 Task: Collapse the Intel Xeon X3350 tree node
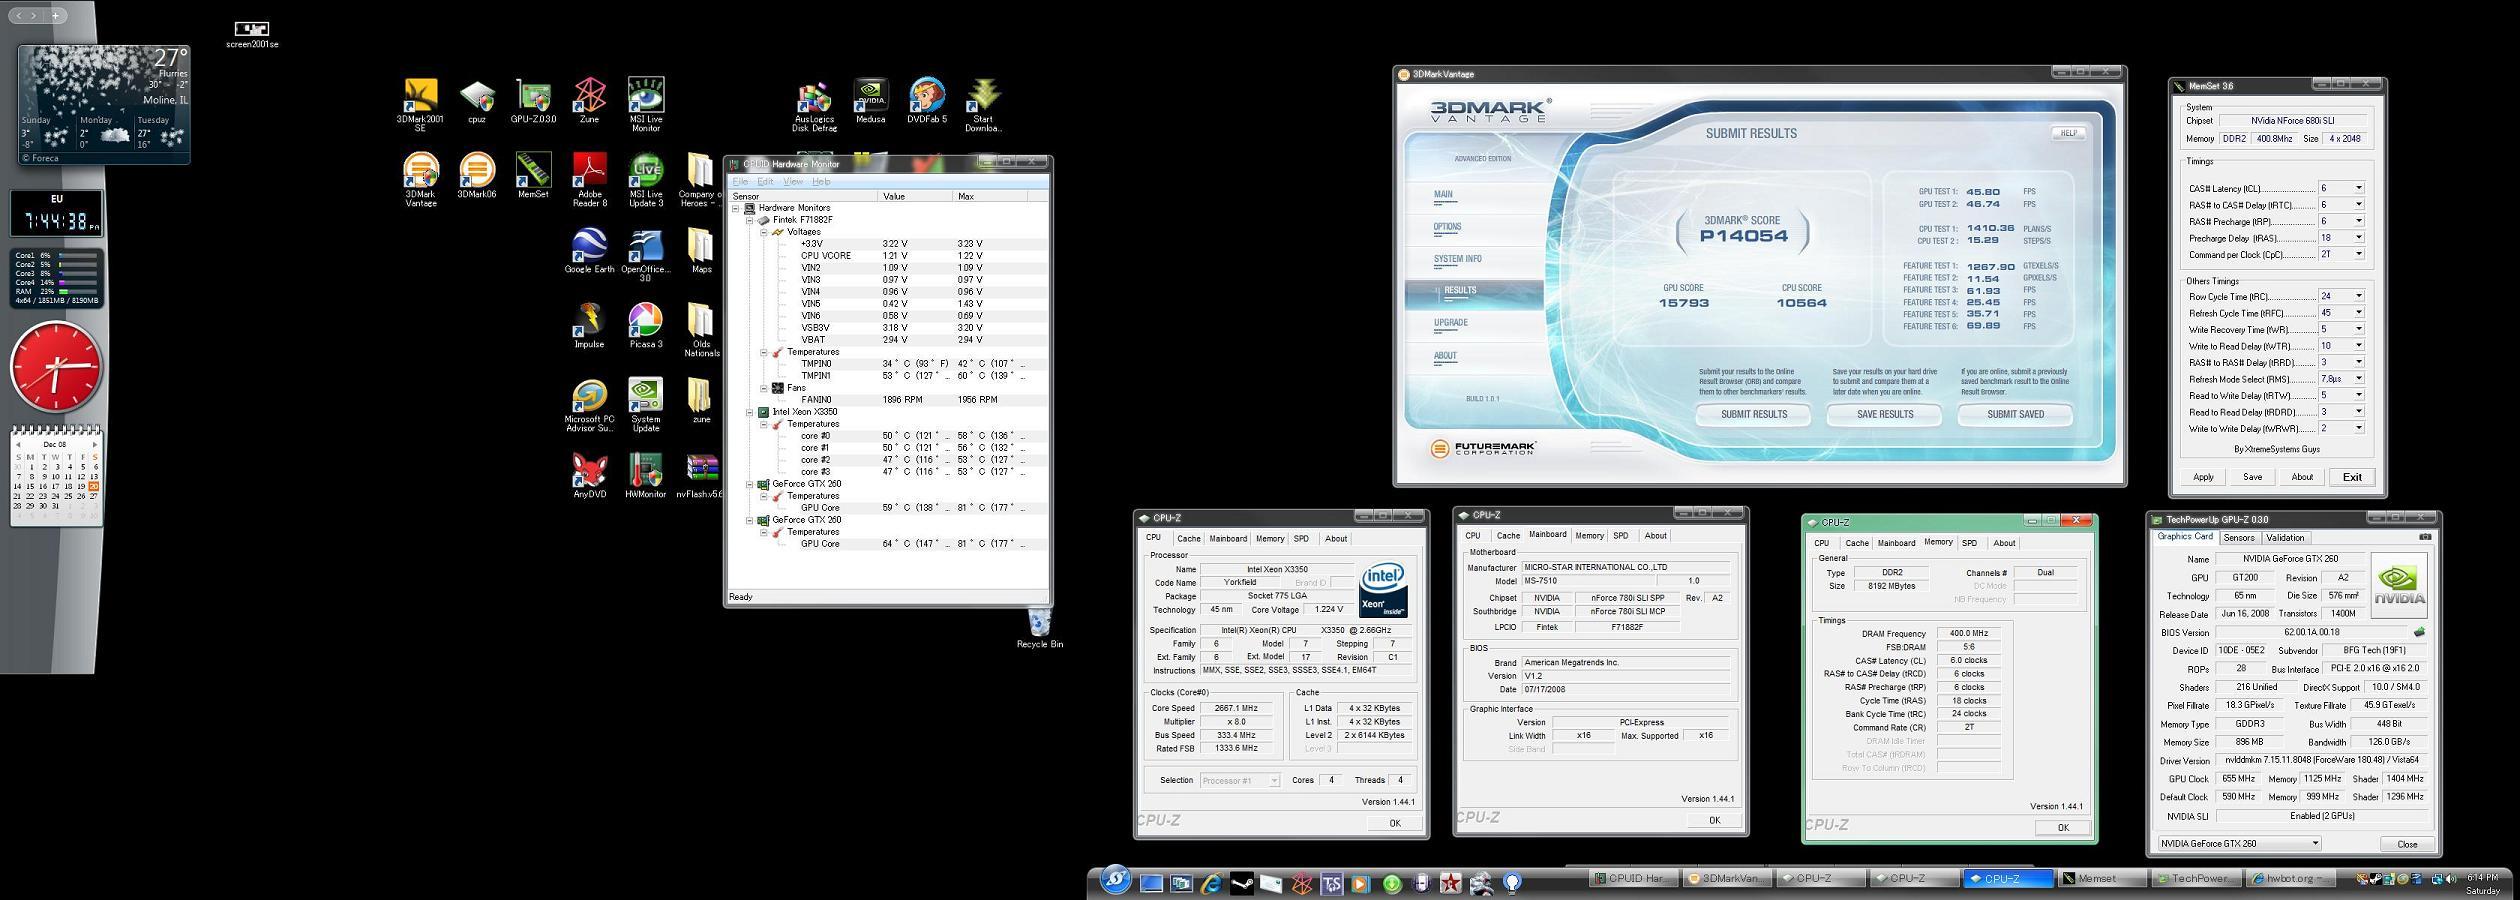[749, 412]
